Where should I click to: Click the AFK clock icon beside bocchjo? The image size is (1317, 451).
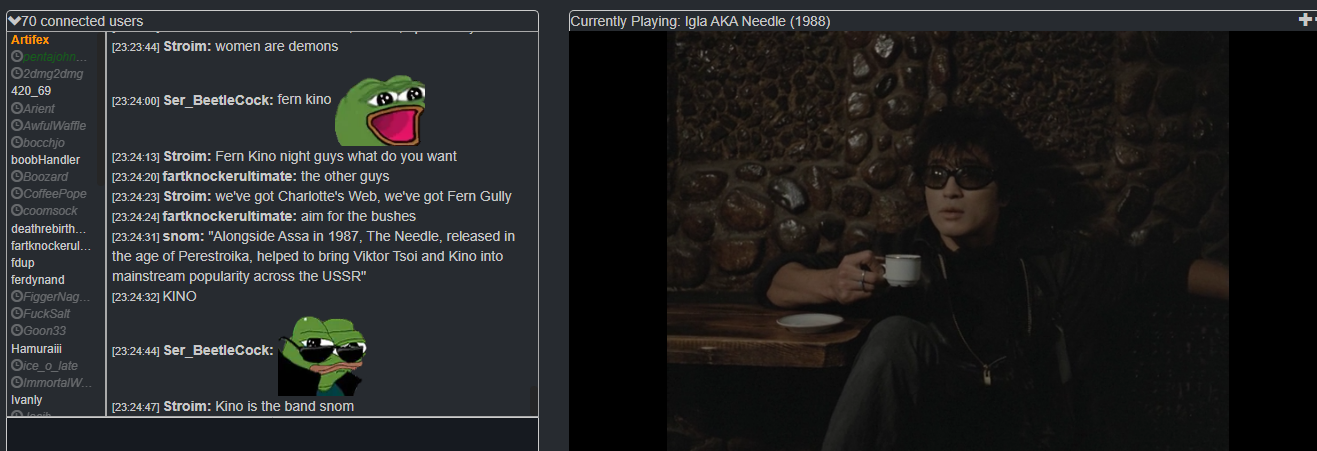tap(17, 142)
